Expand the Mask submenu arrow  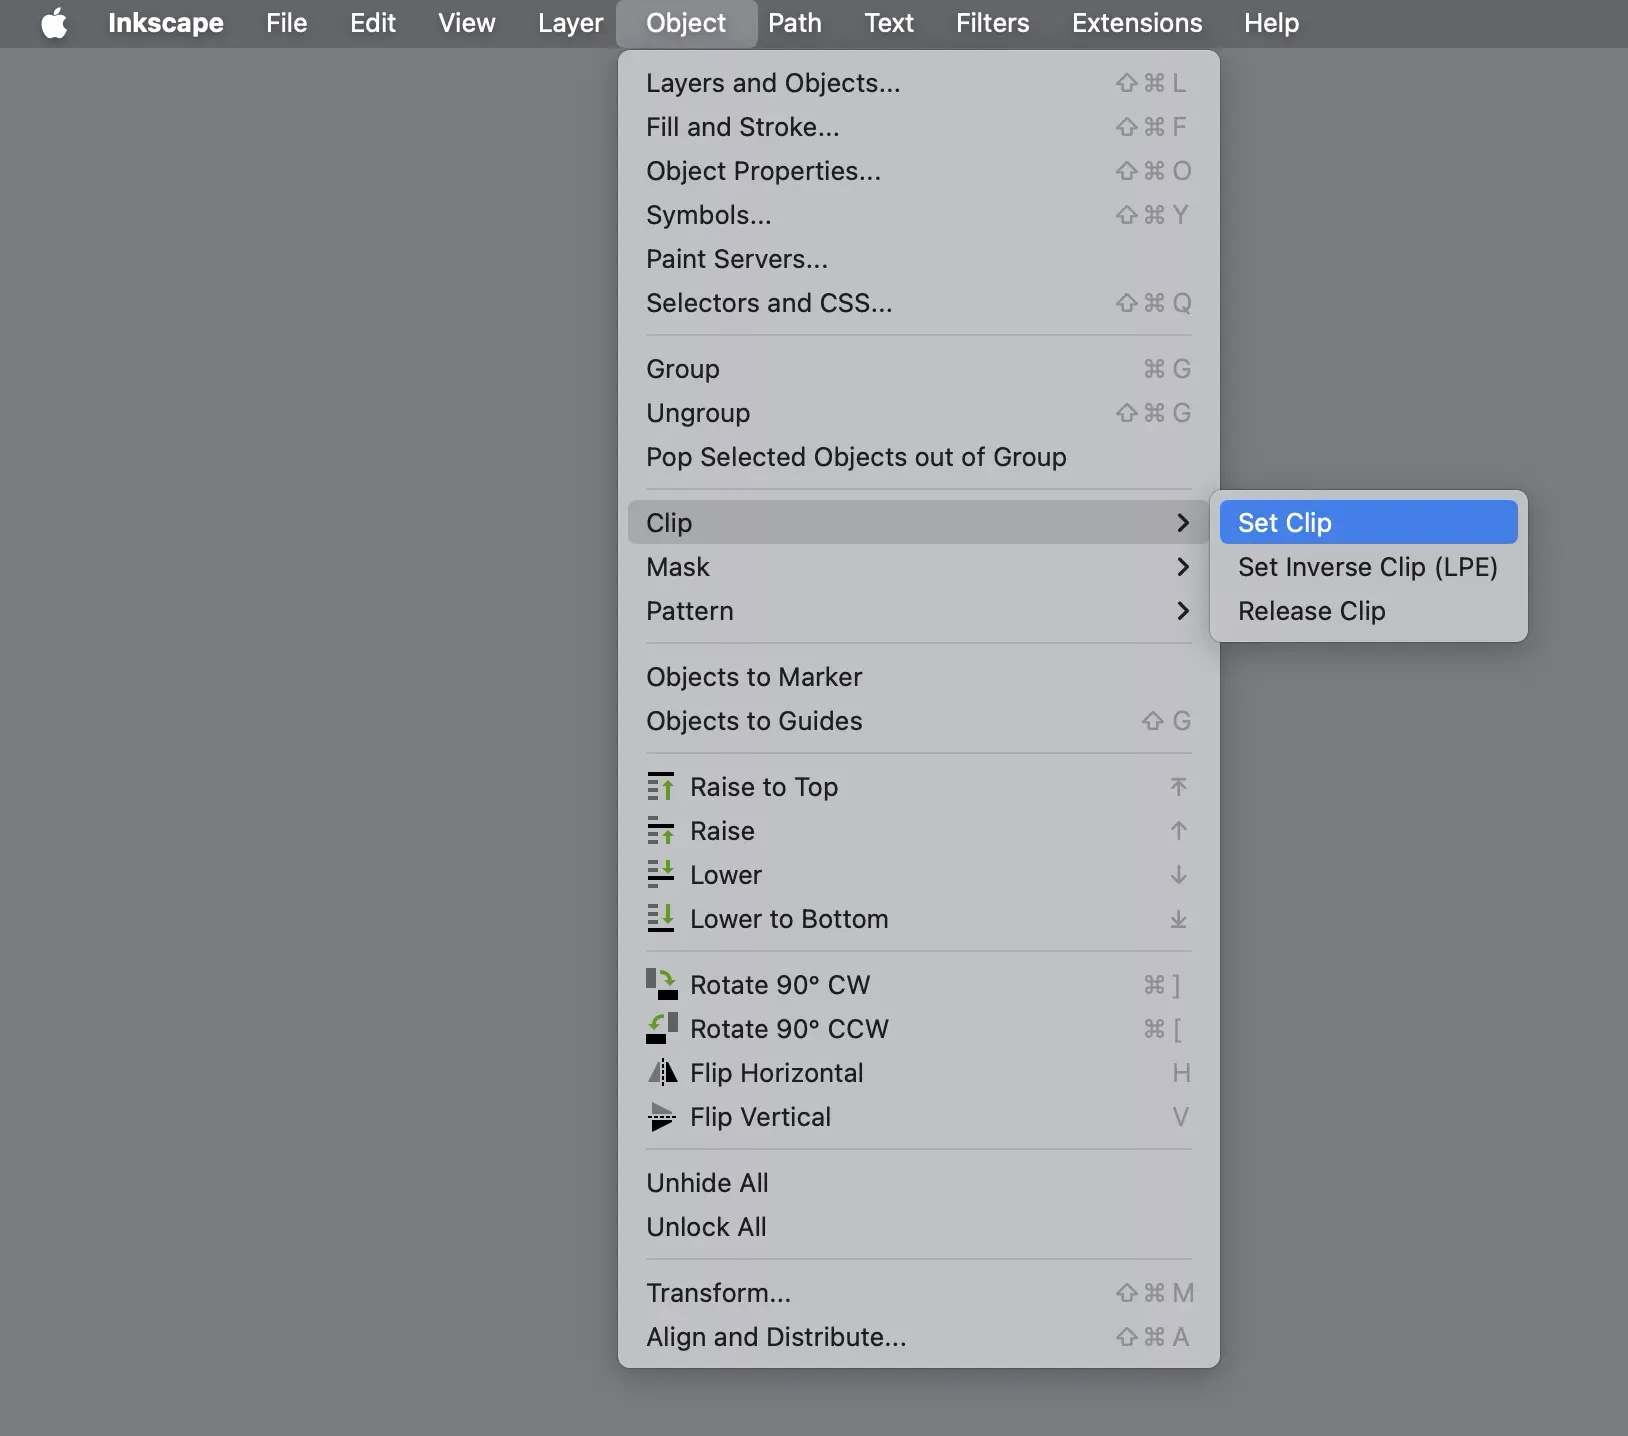point(1182,567)
